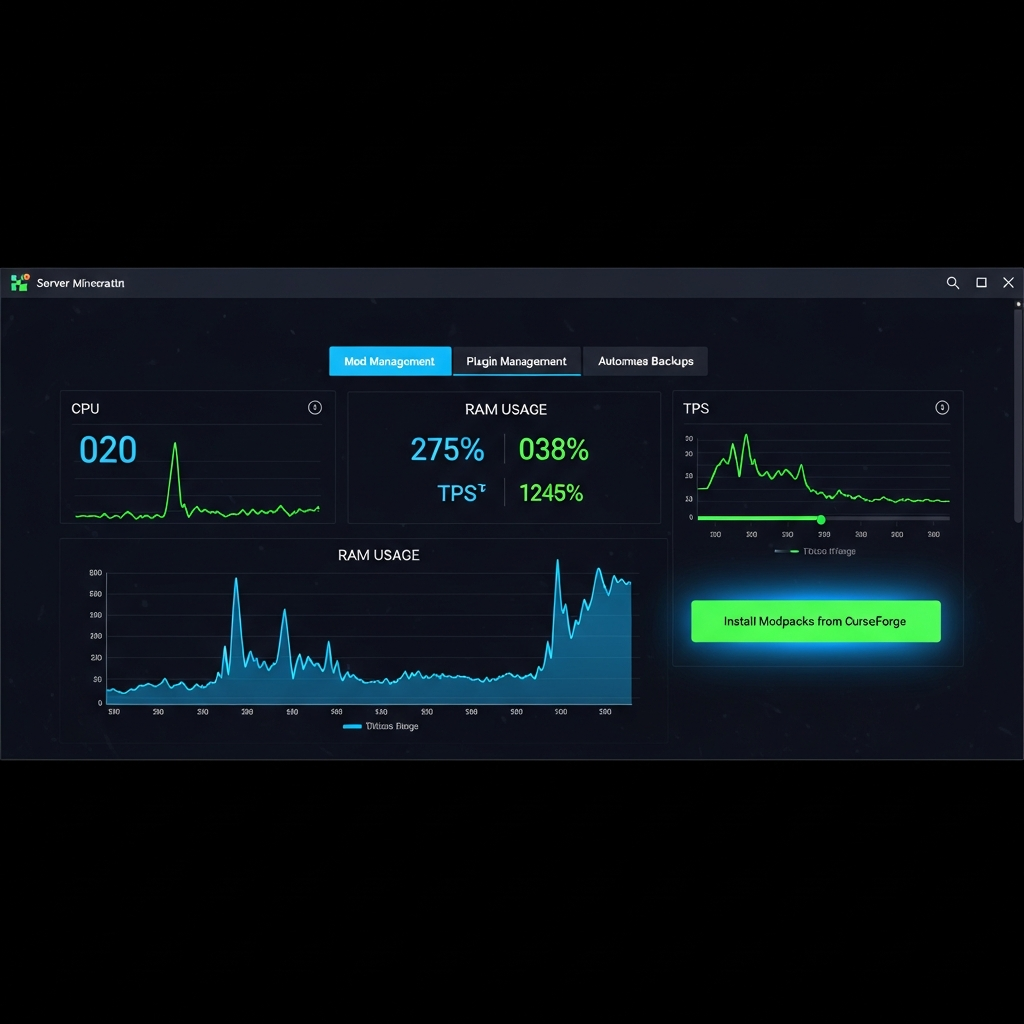Viewport: 1024px width, 1024px height.
Task: Close the Server window
Action: pyautogui.click(x=1008, y=283)
